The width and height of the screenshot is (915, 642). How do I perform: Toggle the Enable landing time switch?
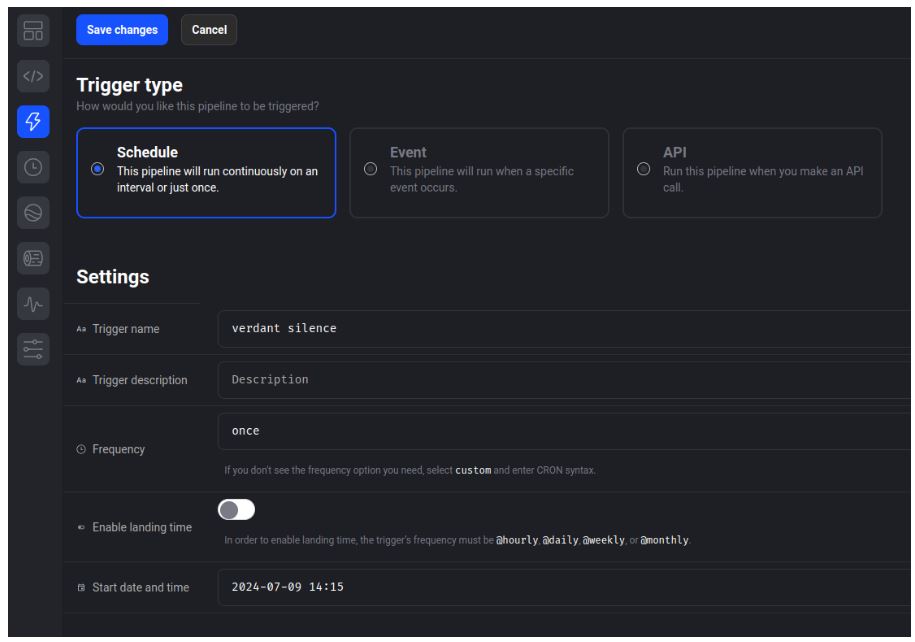click(237, 509)
